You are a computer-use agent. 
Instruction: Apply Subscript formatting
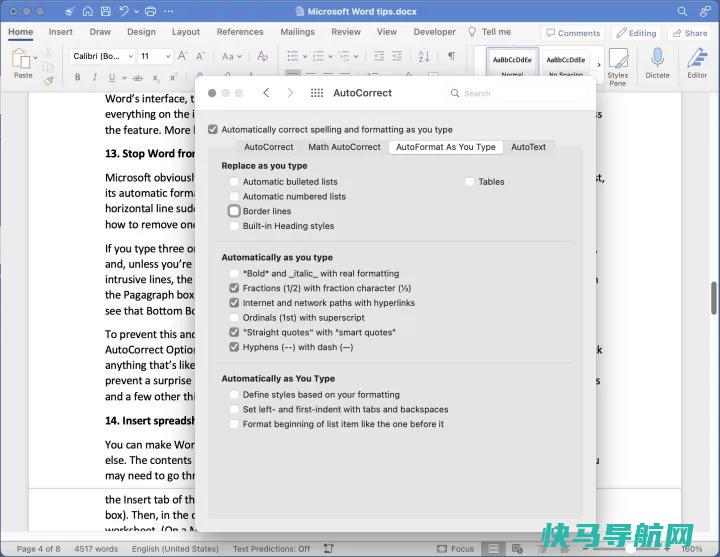(x=156, y=78)
